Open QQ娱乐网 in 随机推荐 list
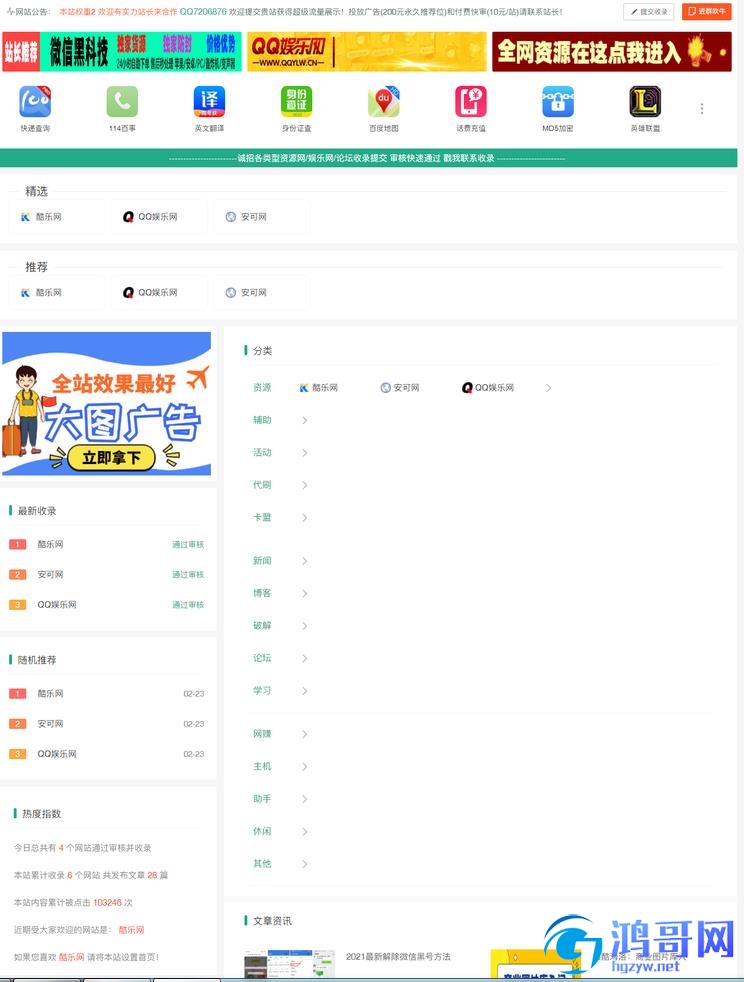The height and width of the screenshot is (982, 744). point(57,753)
